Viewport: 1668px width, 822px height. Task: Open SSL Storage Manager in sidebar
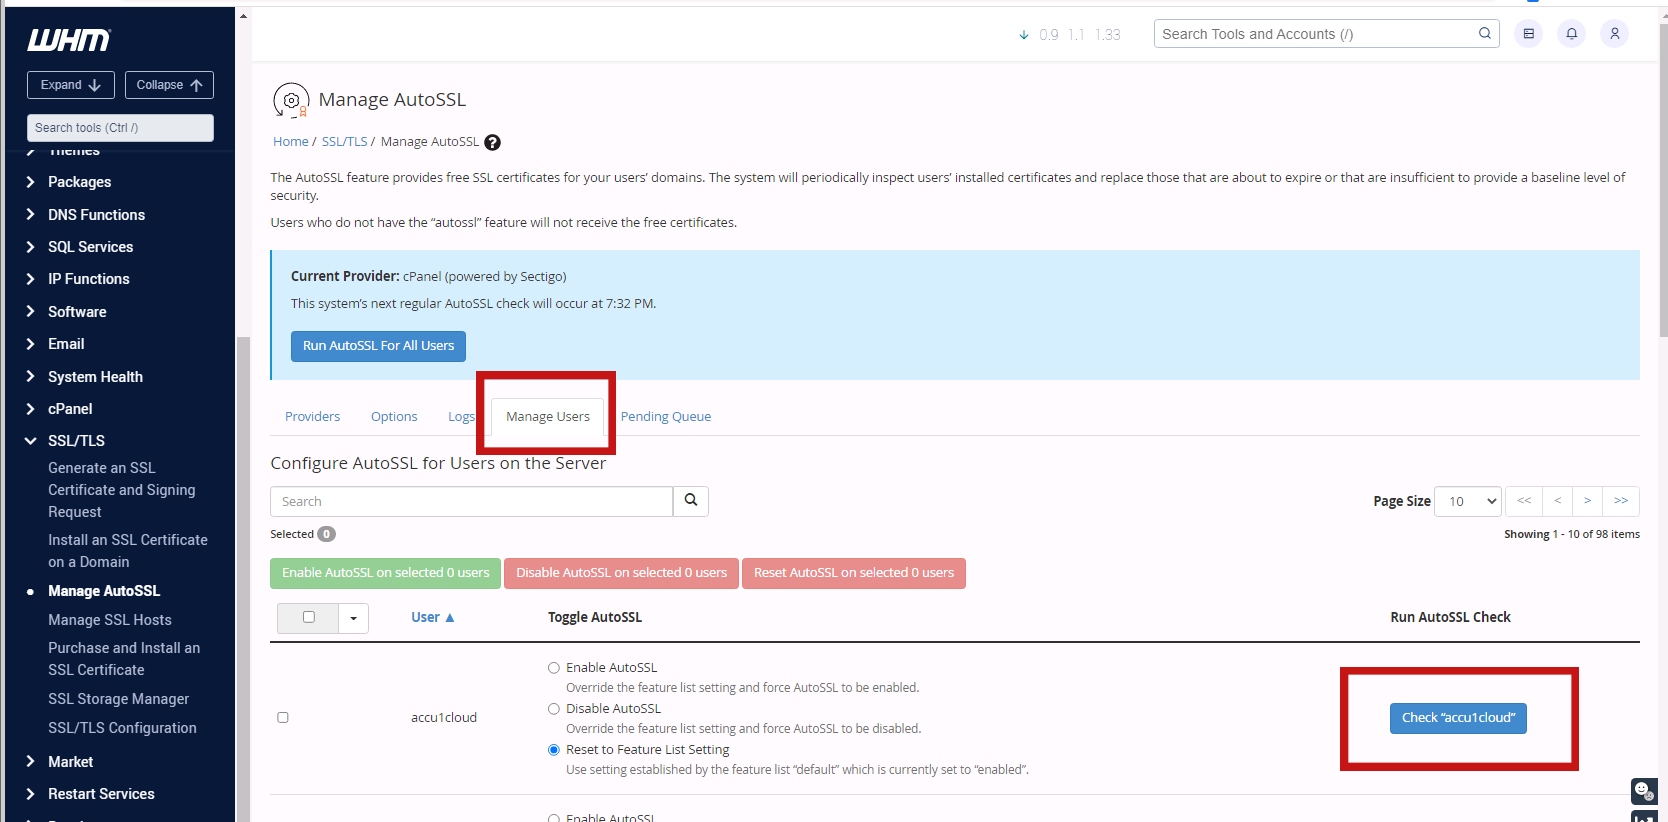118,699
